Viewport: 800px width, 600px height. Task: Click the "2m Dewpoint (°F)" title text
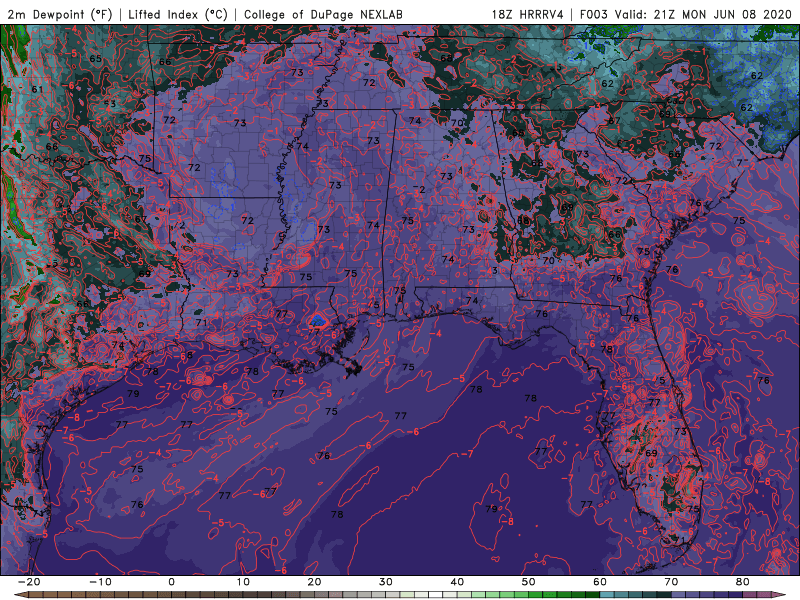click(60, 14)
